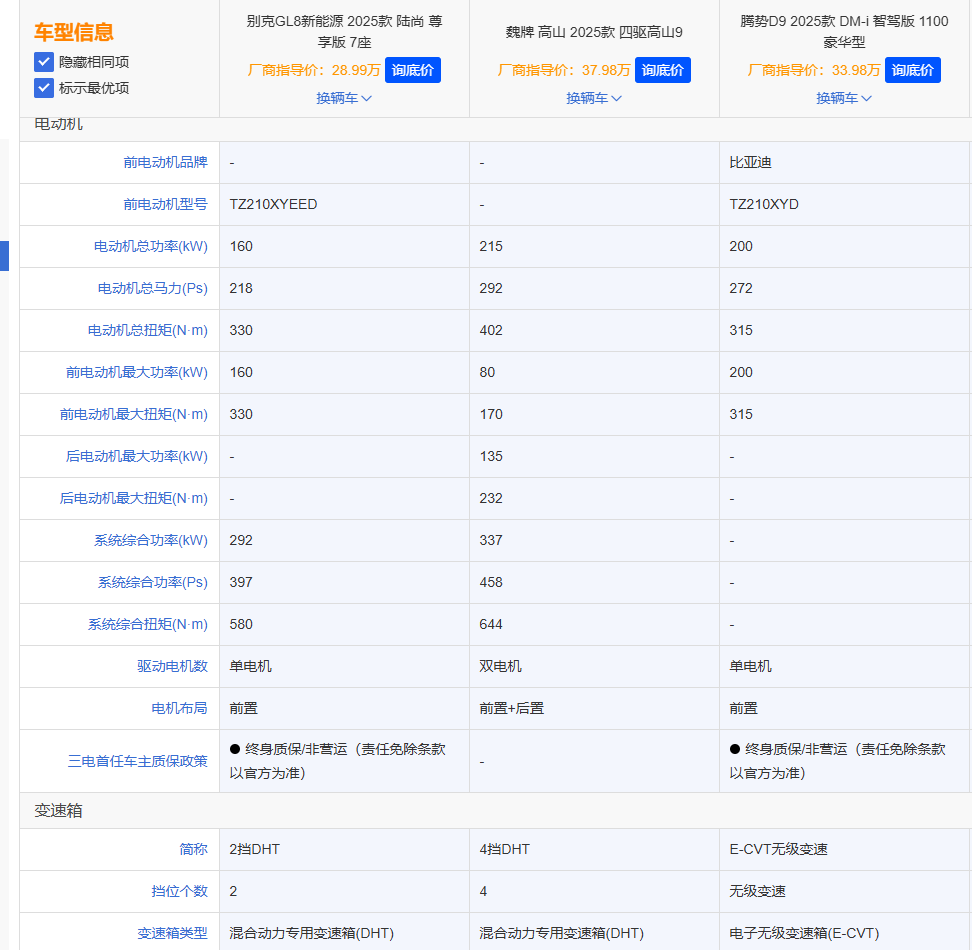
Task: Click the 前电动机最大扭矩(N·m) label
Action: [x=133, y=415]
